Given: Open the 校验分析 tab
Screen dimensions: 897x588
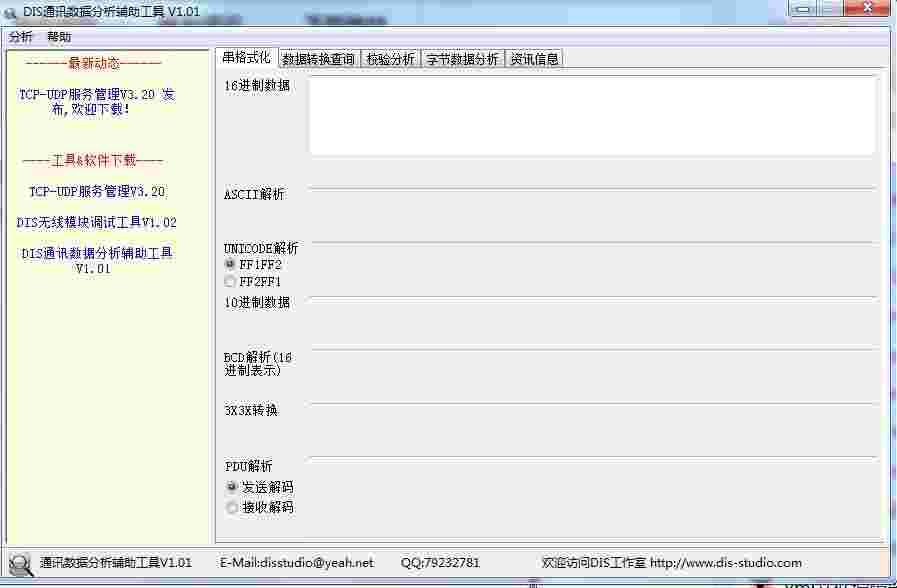Looking at the screenshot, I should pos(392,58).
